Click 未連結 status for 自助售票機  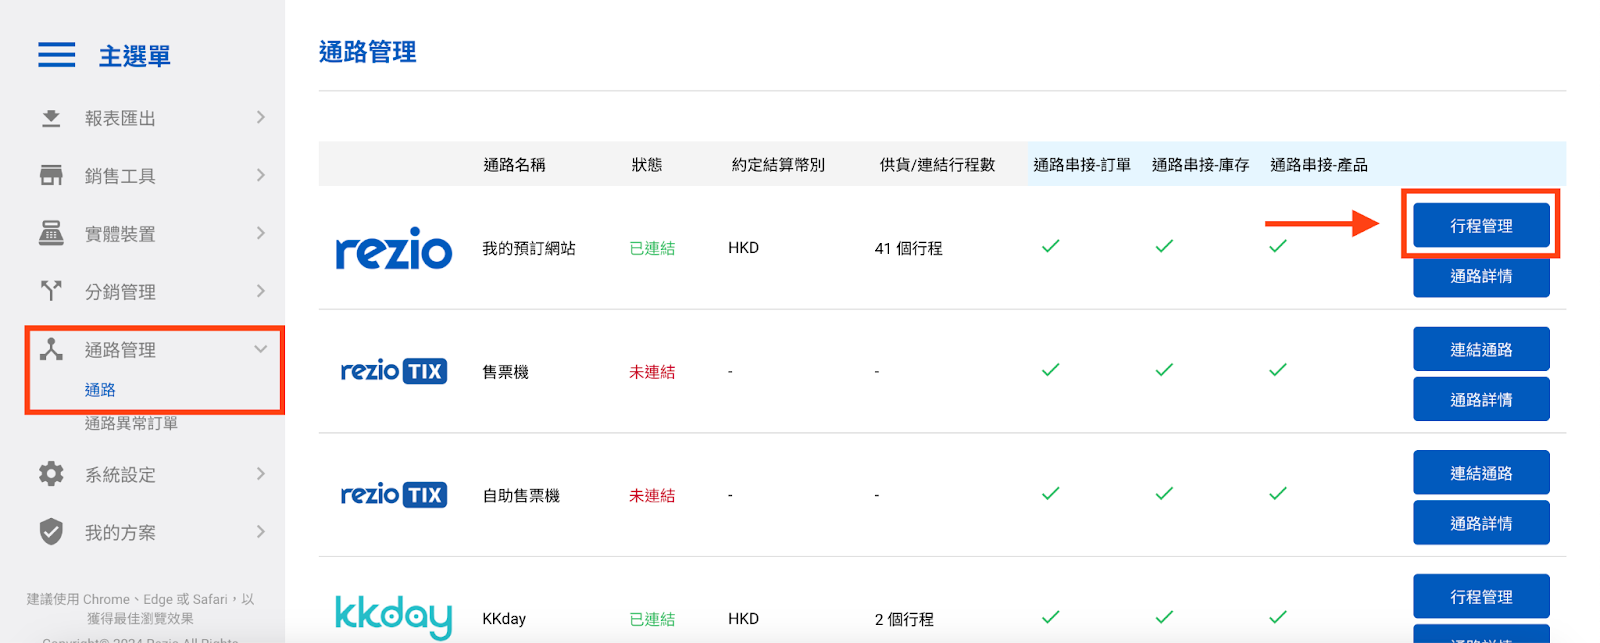pos(652,496)
